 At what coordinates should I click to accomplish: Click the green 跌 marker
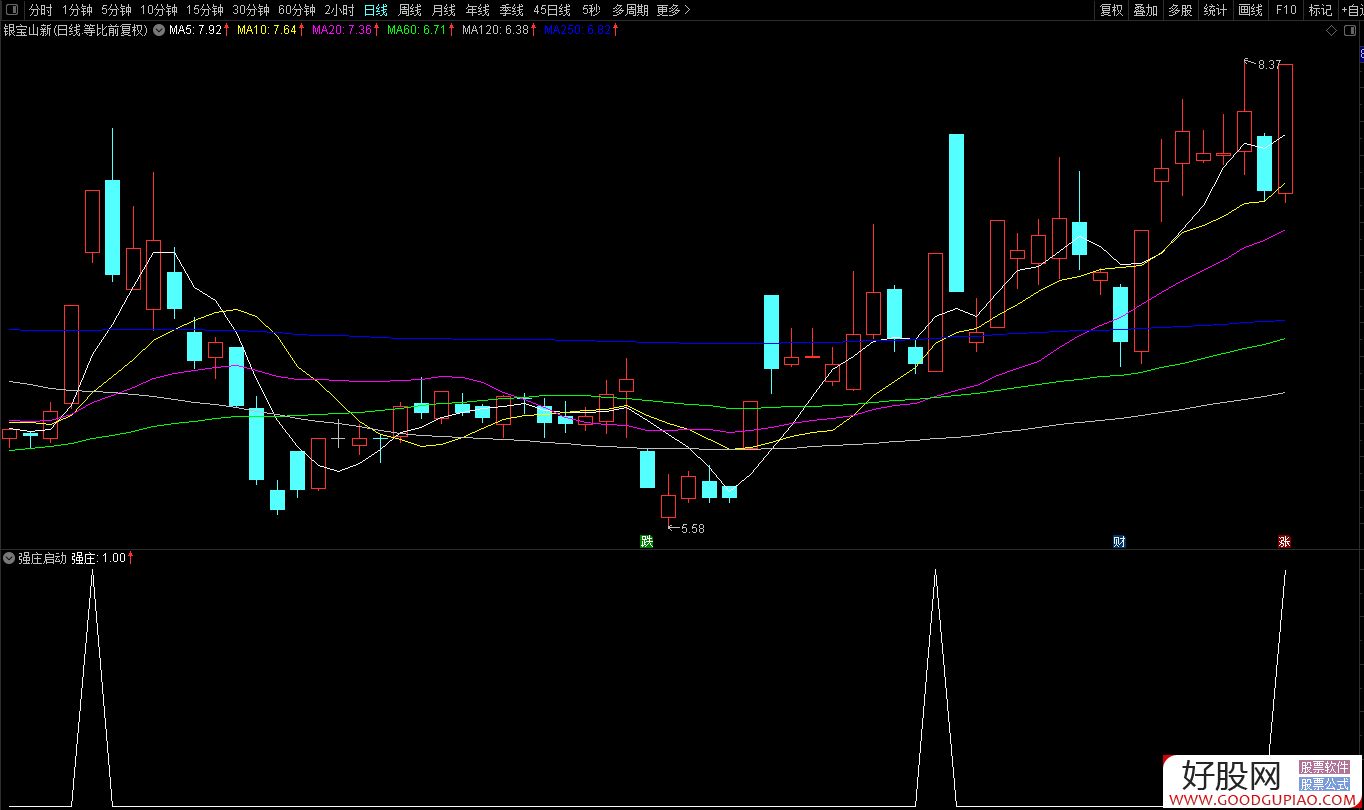click(647, 542)
